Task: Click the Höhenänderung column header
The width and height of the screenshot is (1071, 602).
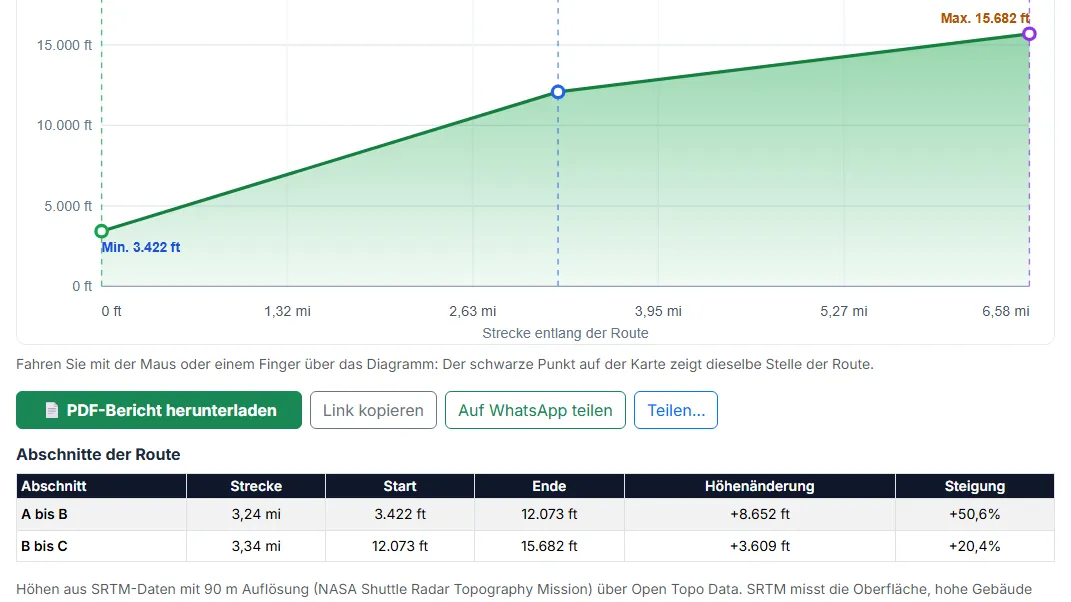Action: [x=760, y=486]
